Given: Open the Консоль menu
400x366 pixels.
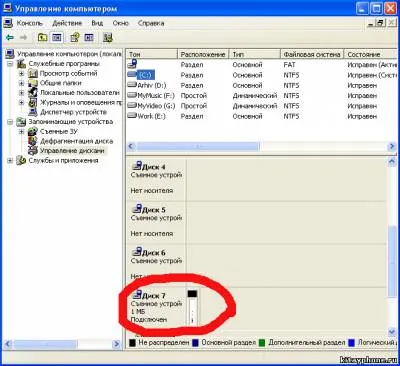Looking at the screenshot, I should [29, 23].
